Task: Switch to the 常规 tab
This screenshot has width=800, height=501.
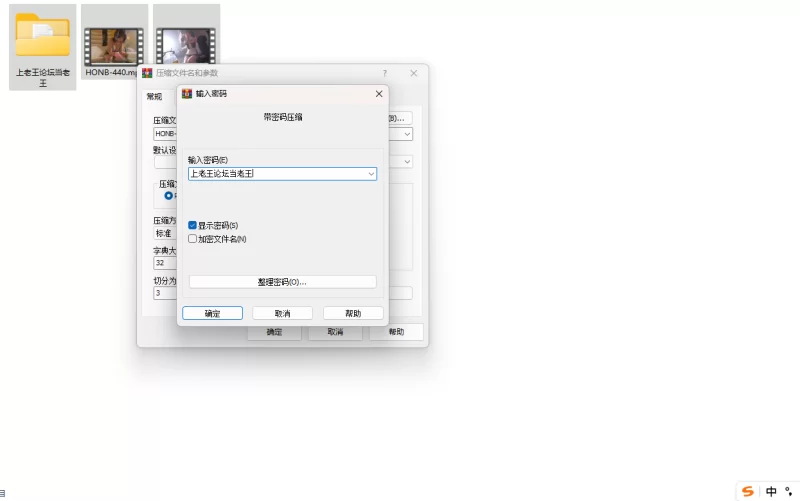Action: click(154, 96)
